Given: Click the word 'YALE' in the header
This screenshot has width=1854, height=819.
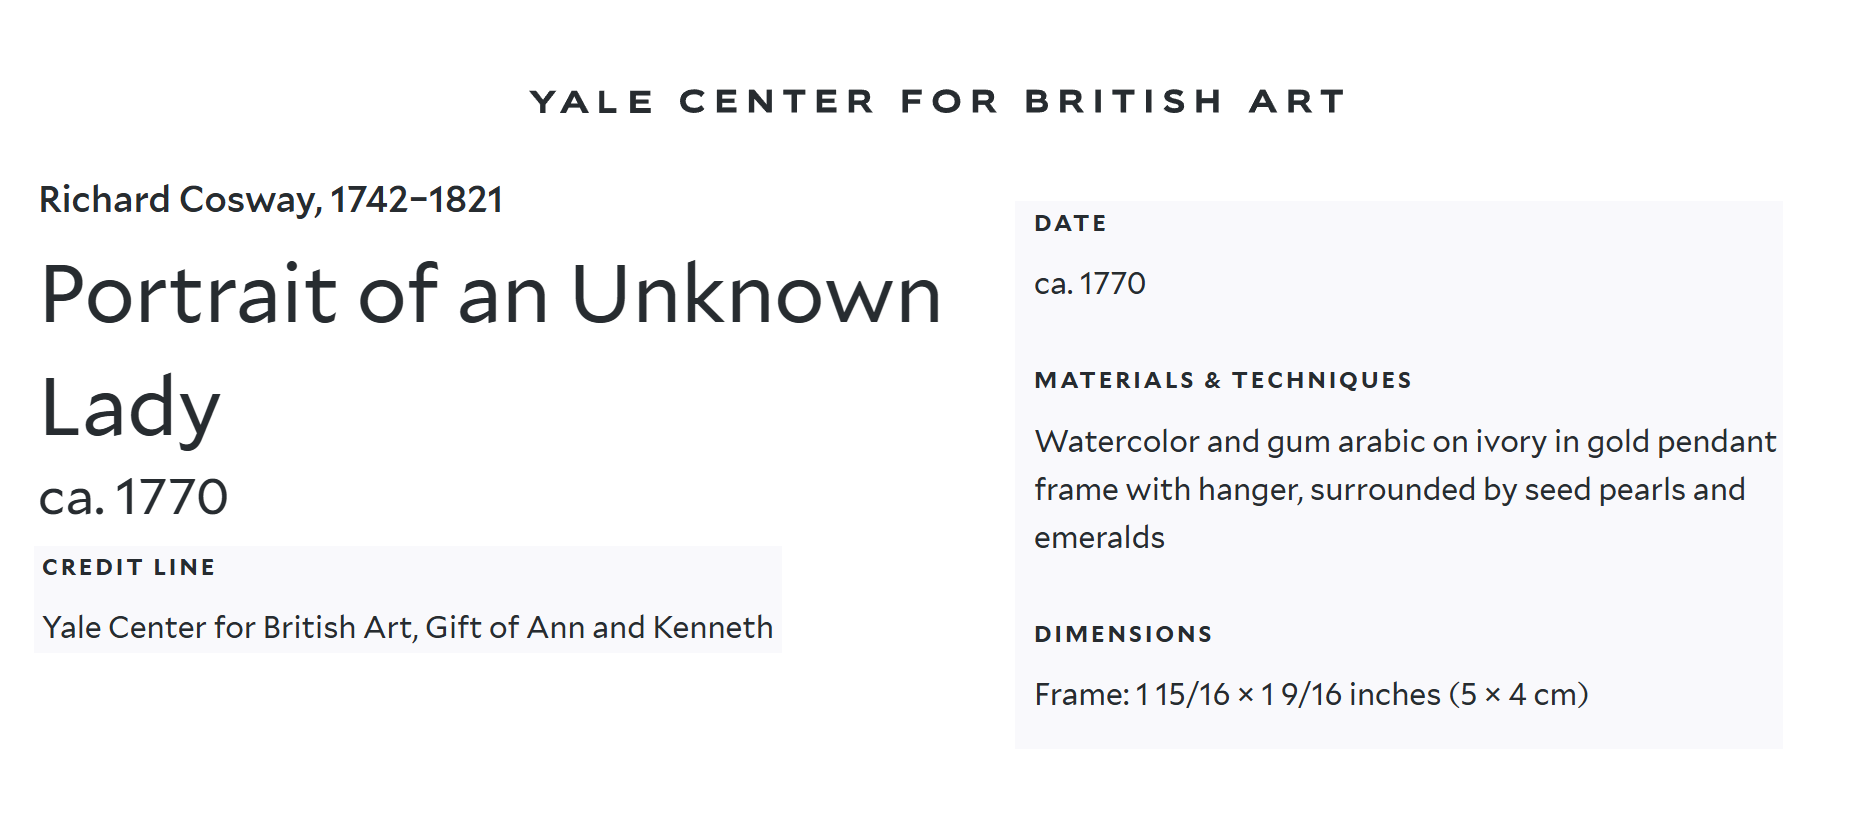Looking at the screenshot, I should pyautogui.click(x=591, y=101).
